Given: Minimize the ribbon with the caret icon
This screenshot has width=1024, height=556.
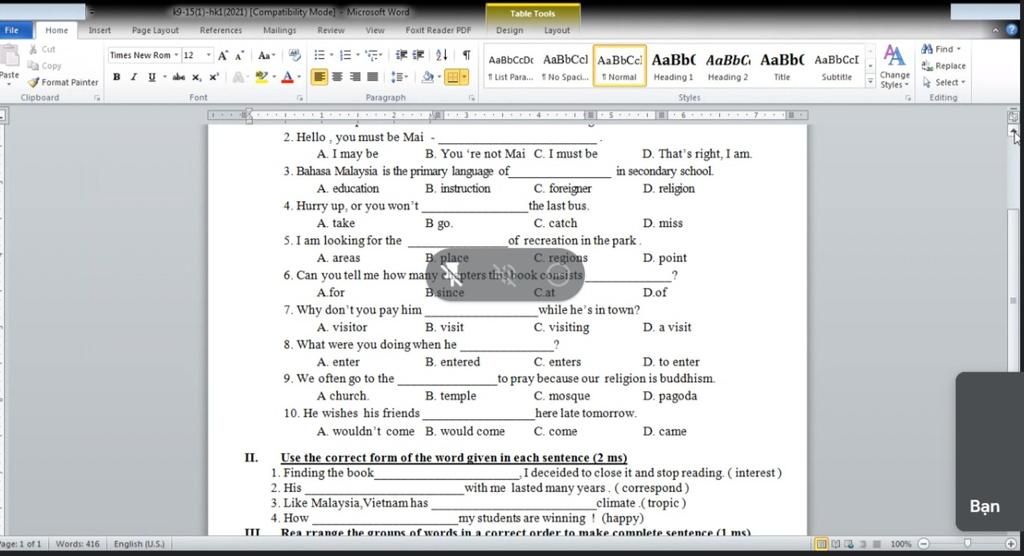Looking at the screenshot, I should (995, 30).
